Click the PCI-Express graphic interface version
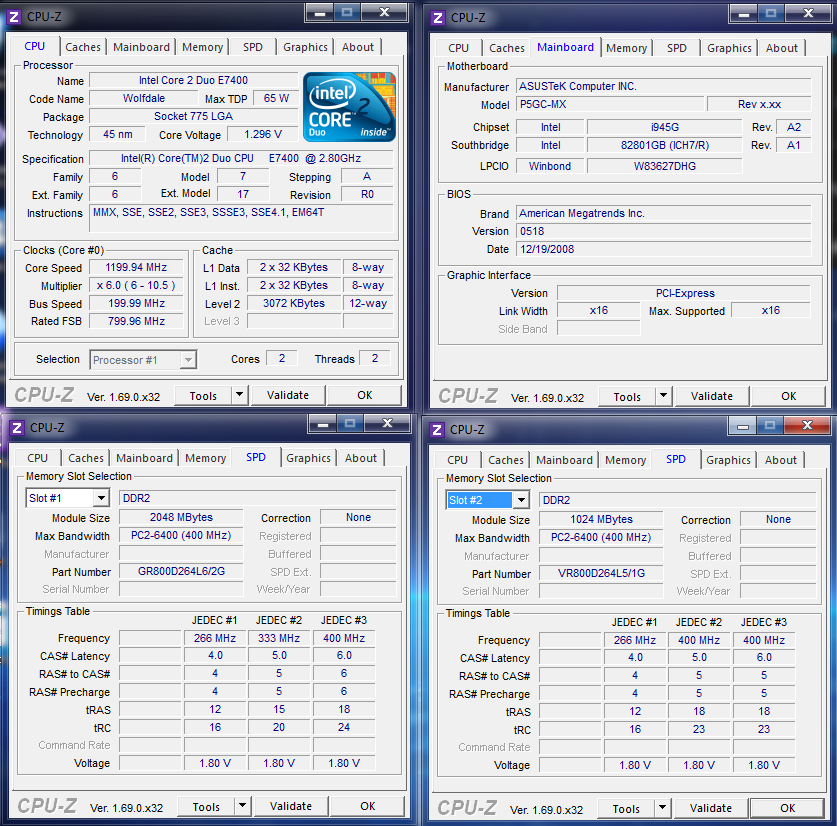The image size is (837, 826). pos(684,293)
